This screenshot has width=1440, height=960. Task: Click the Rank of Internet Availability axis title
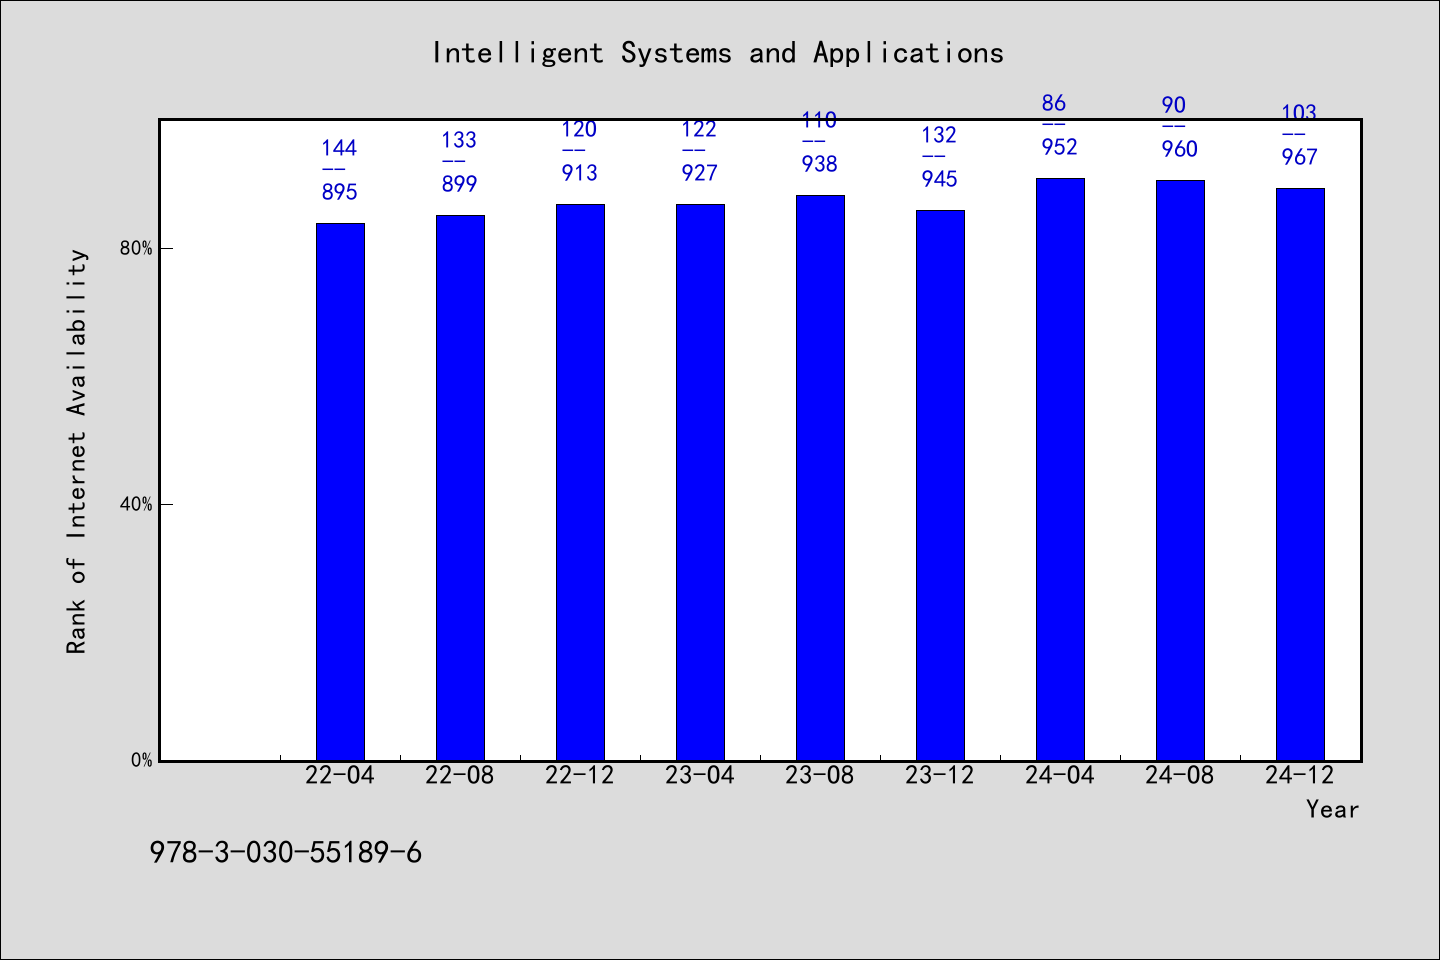(x=77, y=451)
